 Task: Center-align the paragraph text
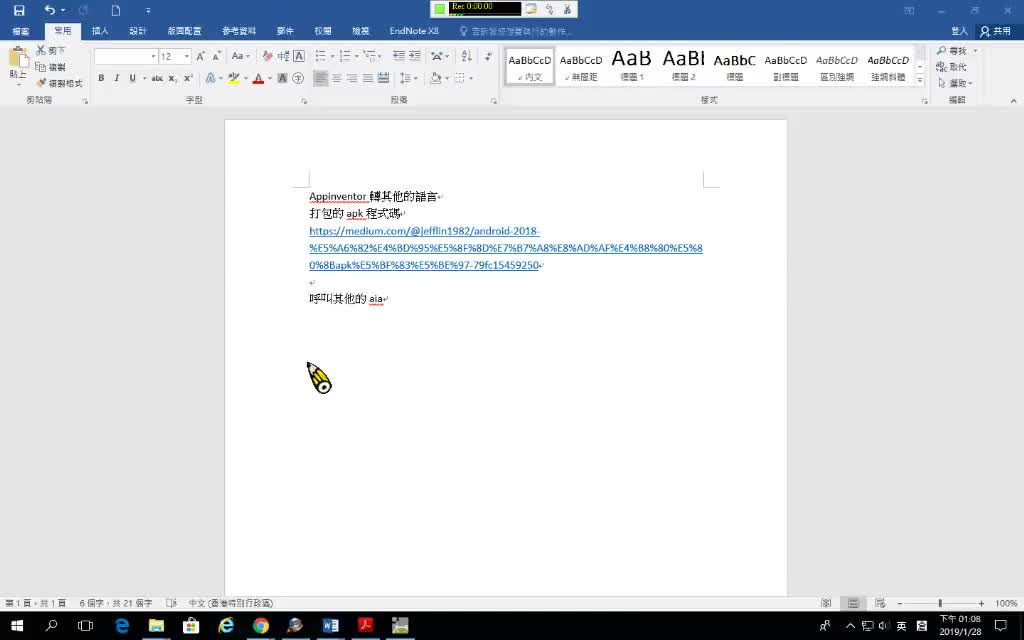pos(337,78)
